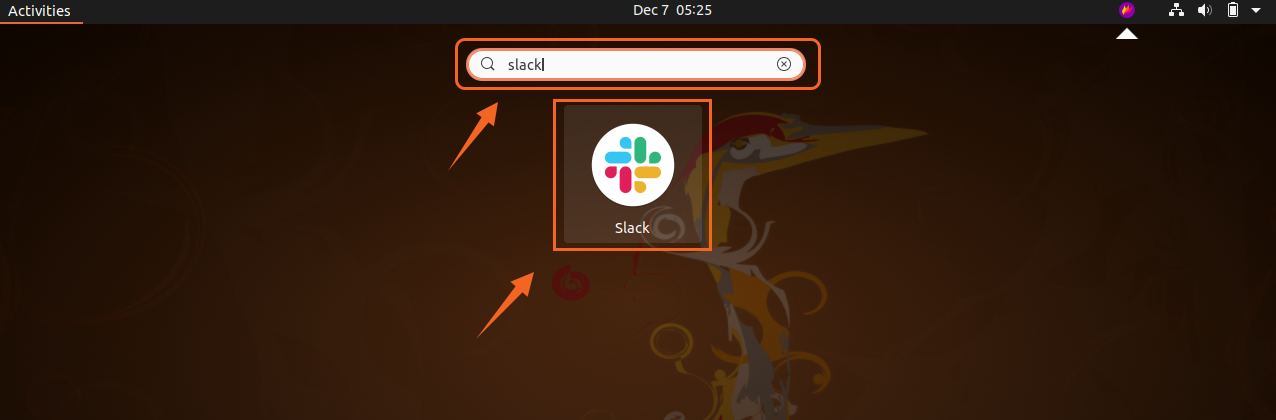Screen dimensions: 1276x420
Task: Select the highlighted Slack result tile
Action: [x=632, y=174]
